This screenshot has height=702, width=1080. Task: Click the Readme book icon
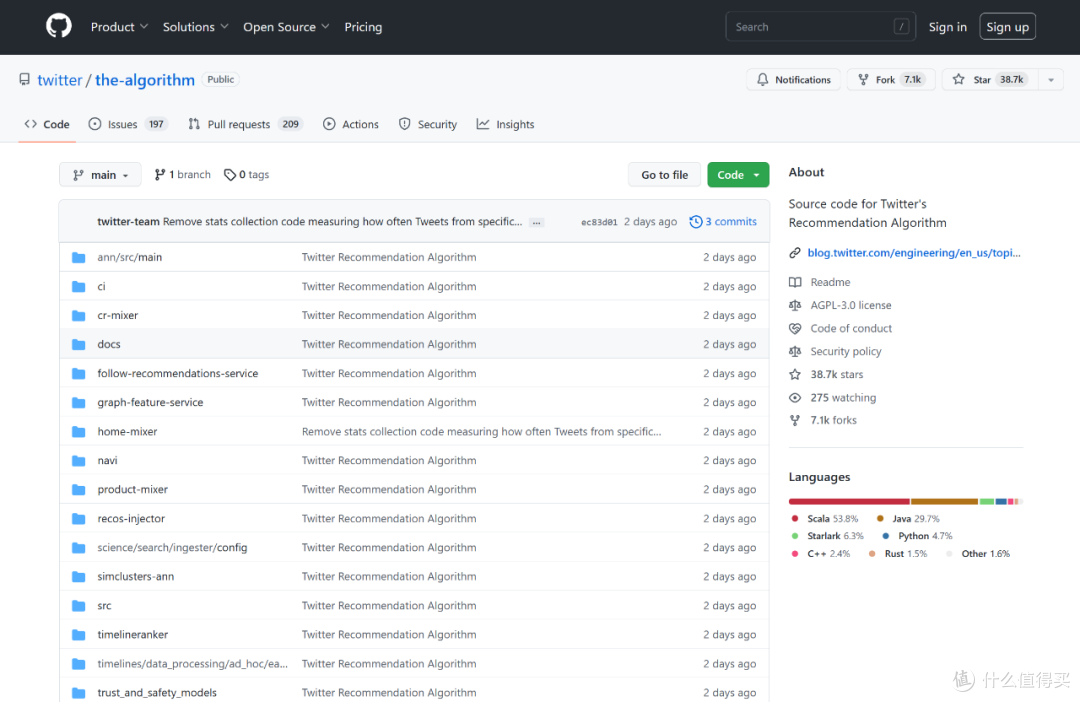[x=795, y=282]
